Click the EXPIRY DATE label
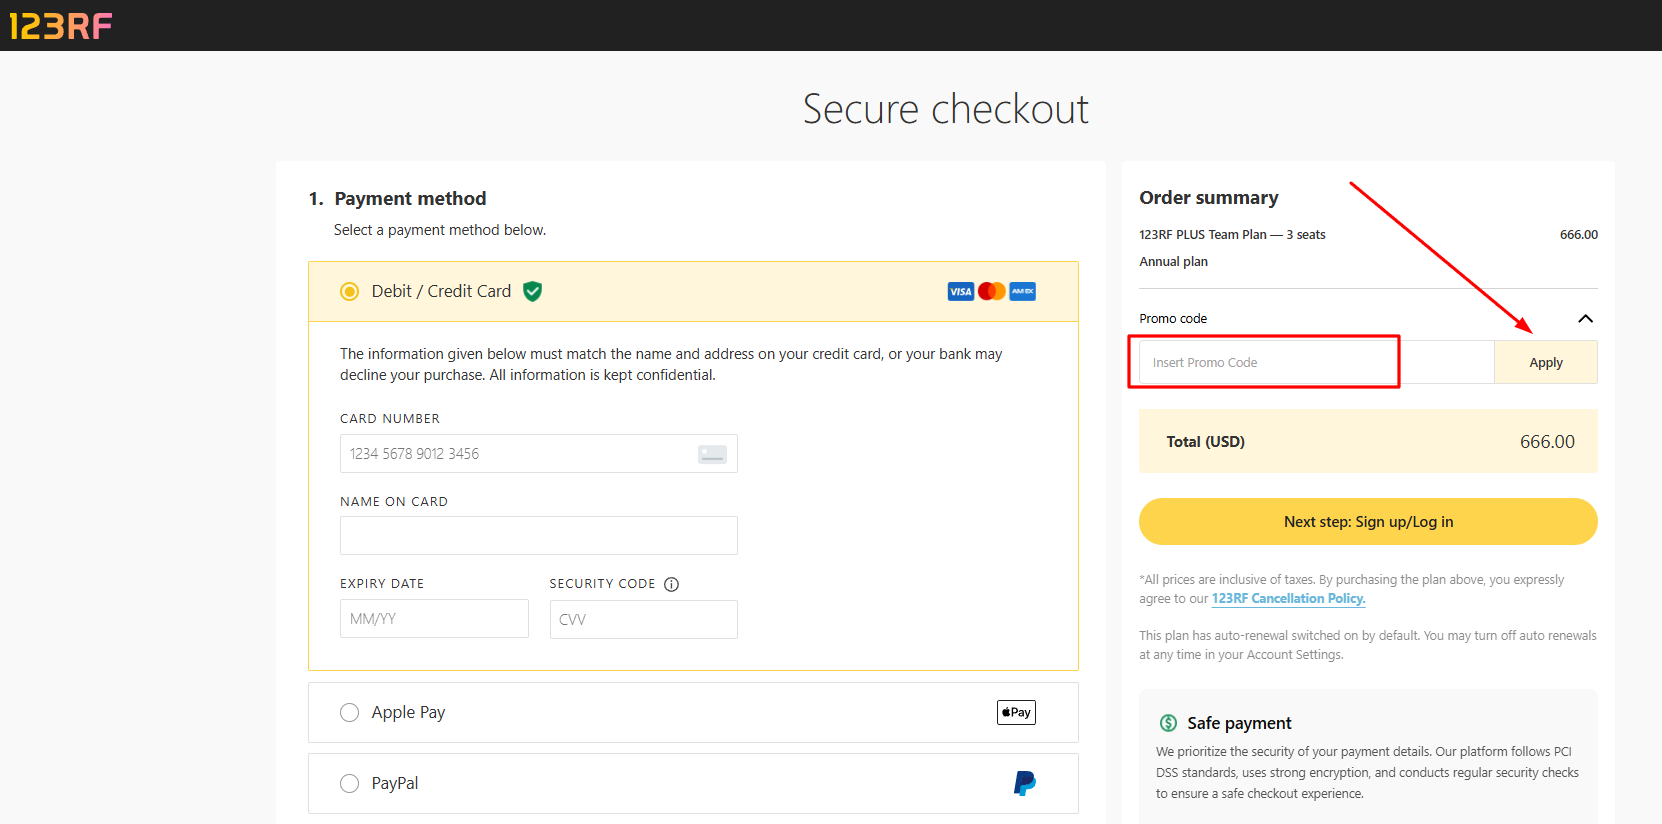This screenshot has height=824, width=1662. tap(382, 584)
